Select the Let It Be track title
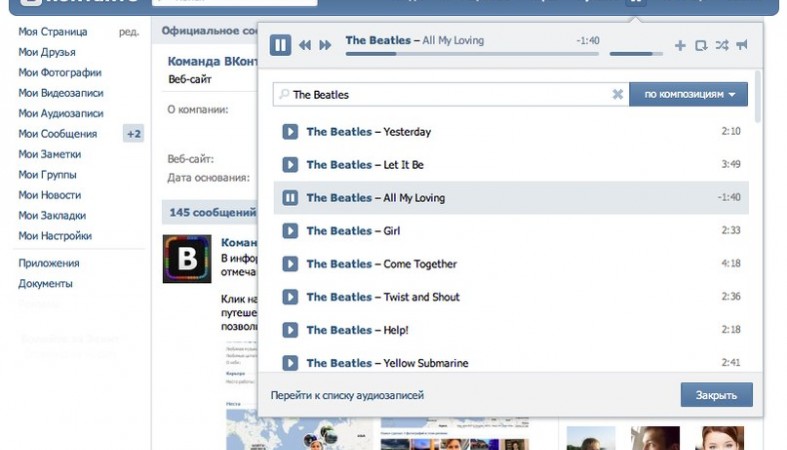 (x=404, y=165)
